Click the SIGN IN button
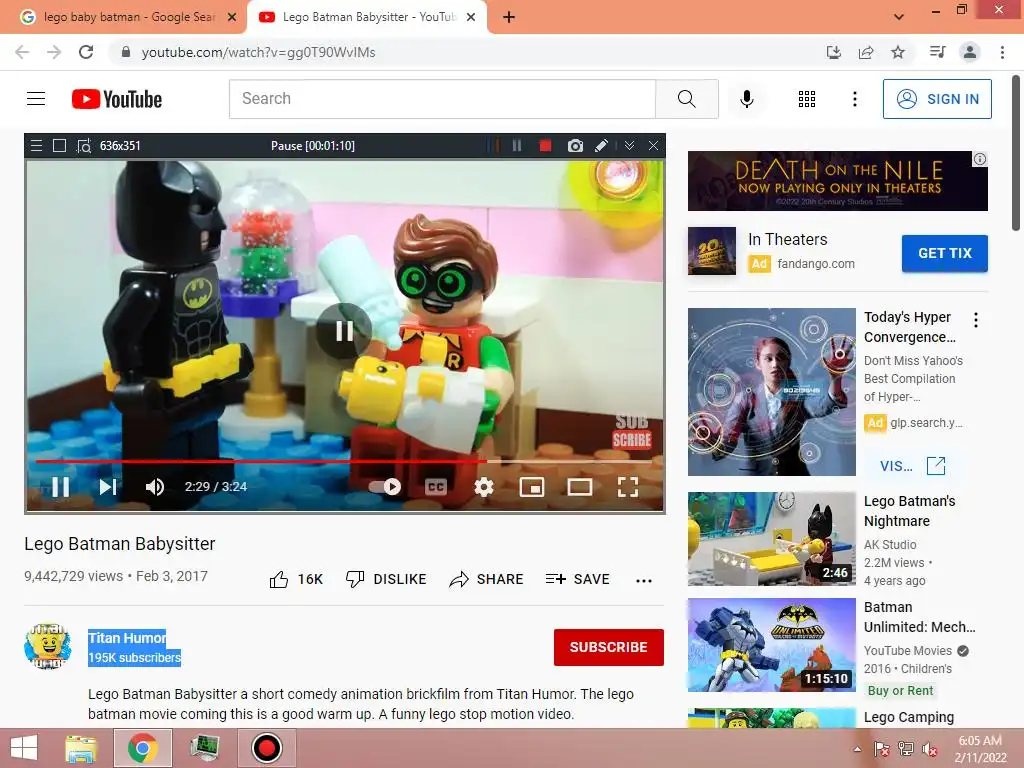Image resolution: width=1024 pixels, height=768 pixels. coord(937,99)
